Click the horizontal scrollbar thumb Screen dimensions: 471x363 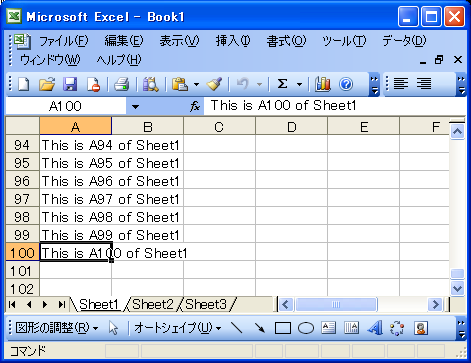pyautogui.click(x=336, y=304)
